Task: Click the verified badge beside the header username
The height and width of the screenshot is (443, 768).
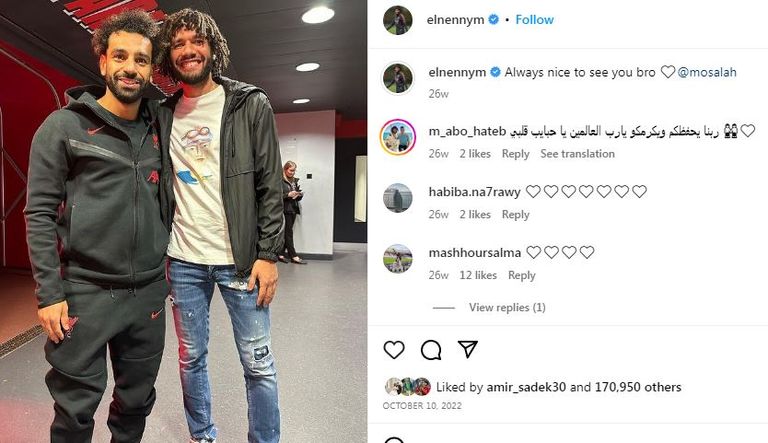Action: [x=494, y=20]
